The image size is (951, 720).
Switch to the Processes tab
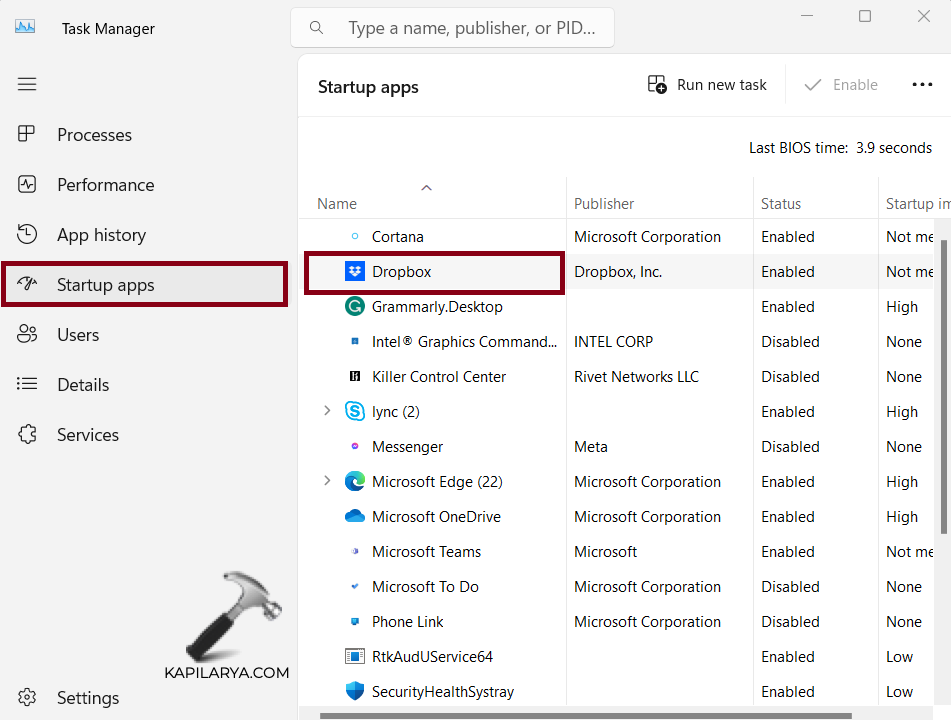point(94,135)
